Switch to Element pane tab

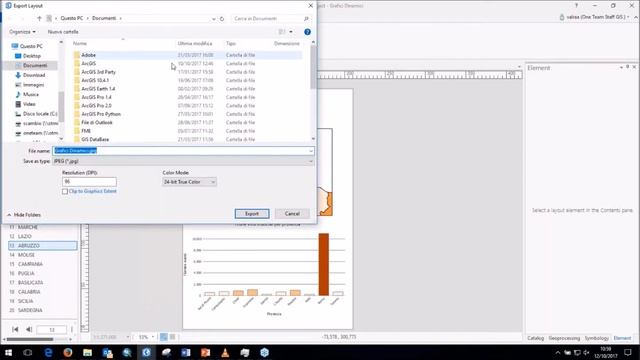[x=622, y=338]
